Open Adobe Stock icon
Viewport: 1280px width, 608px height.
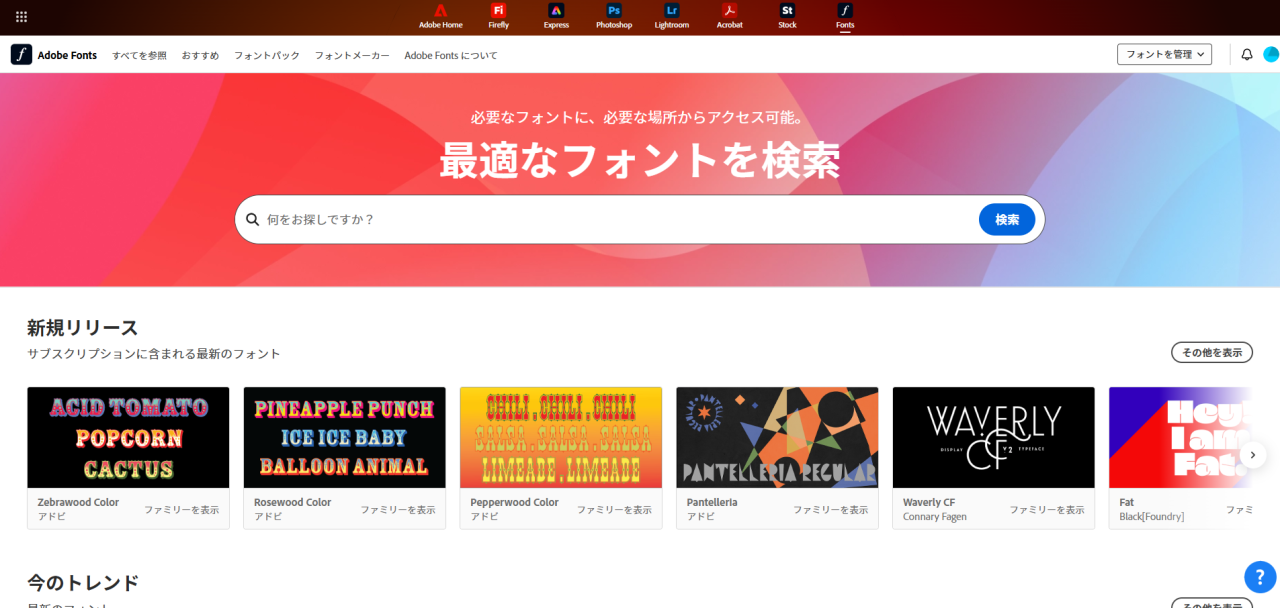787,17
